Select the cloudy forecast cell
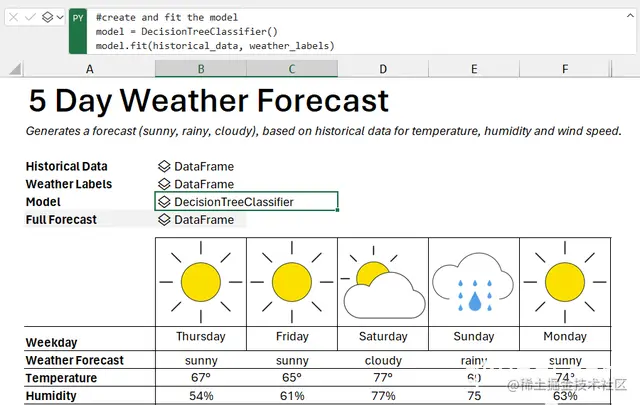Viewport: 640px width, 405px height. tap(383, 360)
